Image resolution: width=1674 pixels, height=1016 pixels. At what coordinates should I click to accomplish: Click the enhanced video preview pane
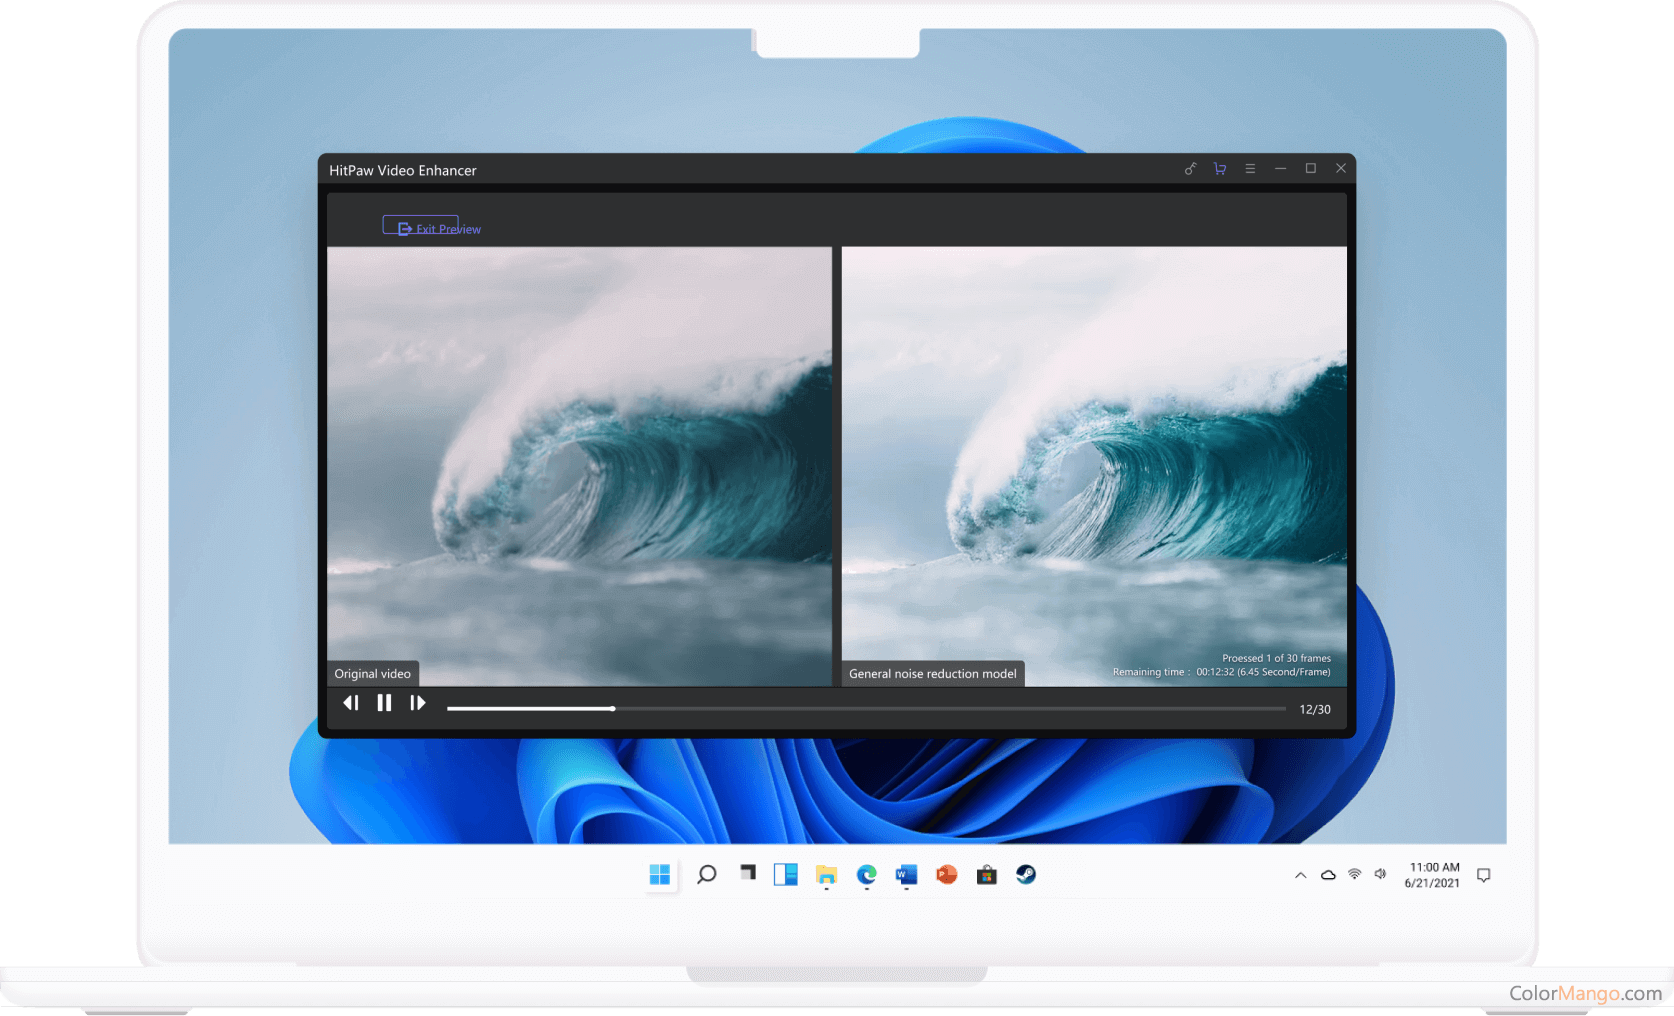1094,466
